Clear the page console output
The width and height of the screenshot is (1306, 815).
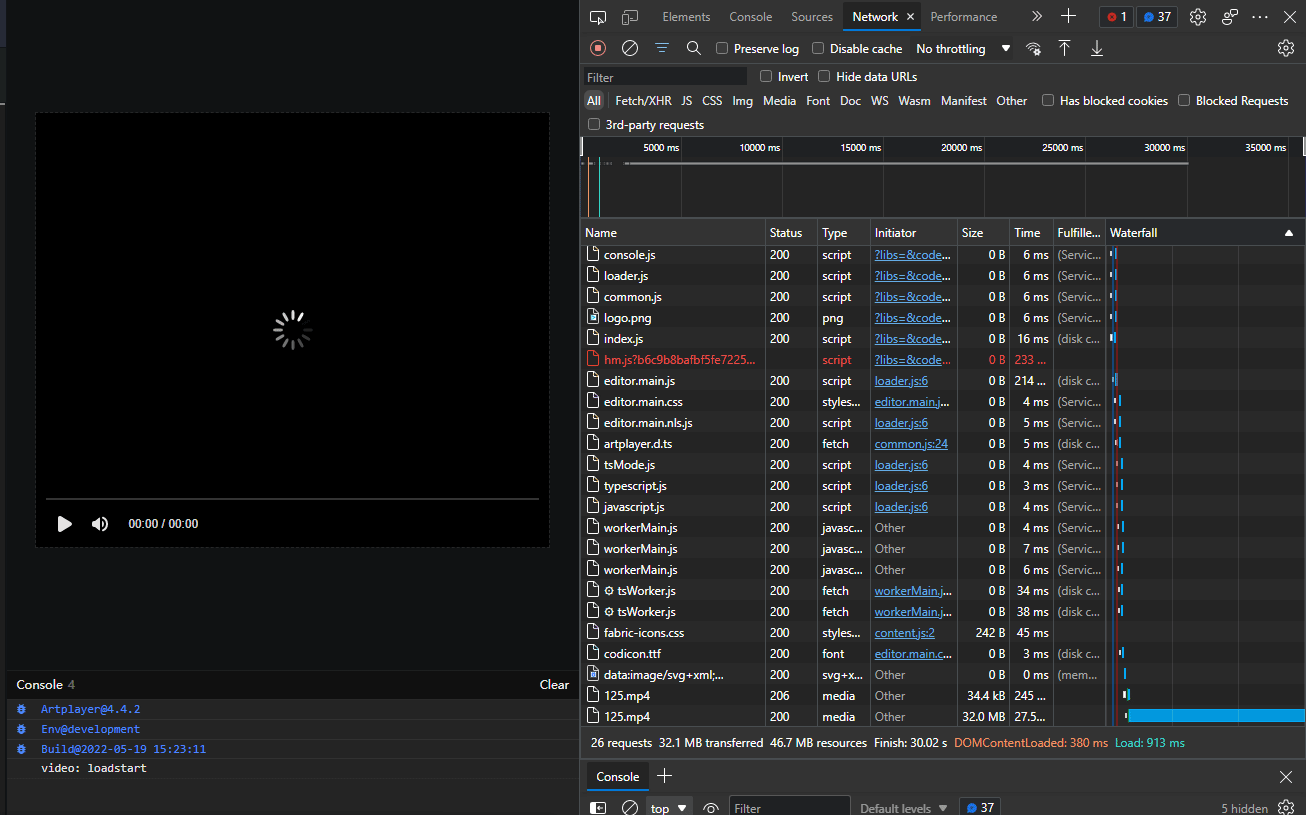point(553,684)
